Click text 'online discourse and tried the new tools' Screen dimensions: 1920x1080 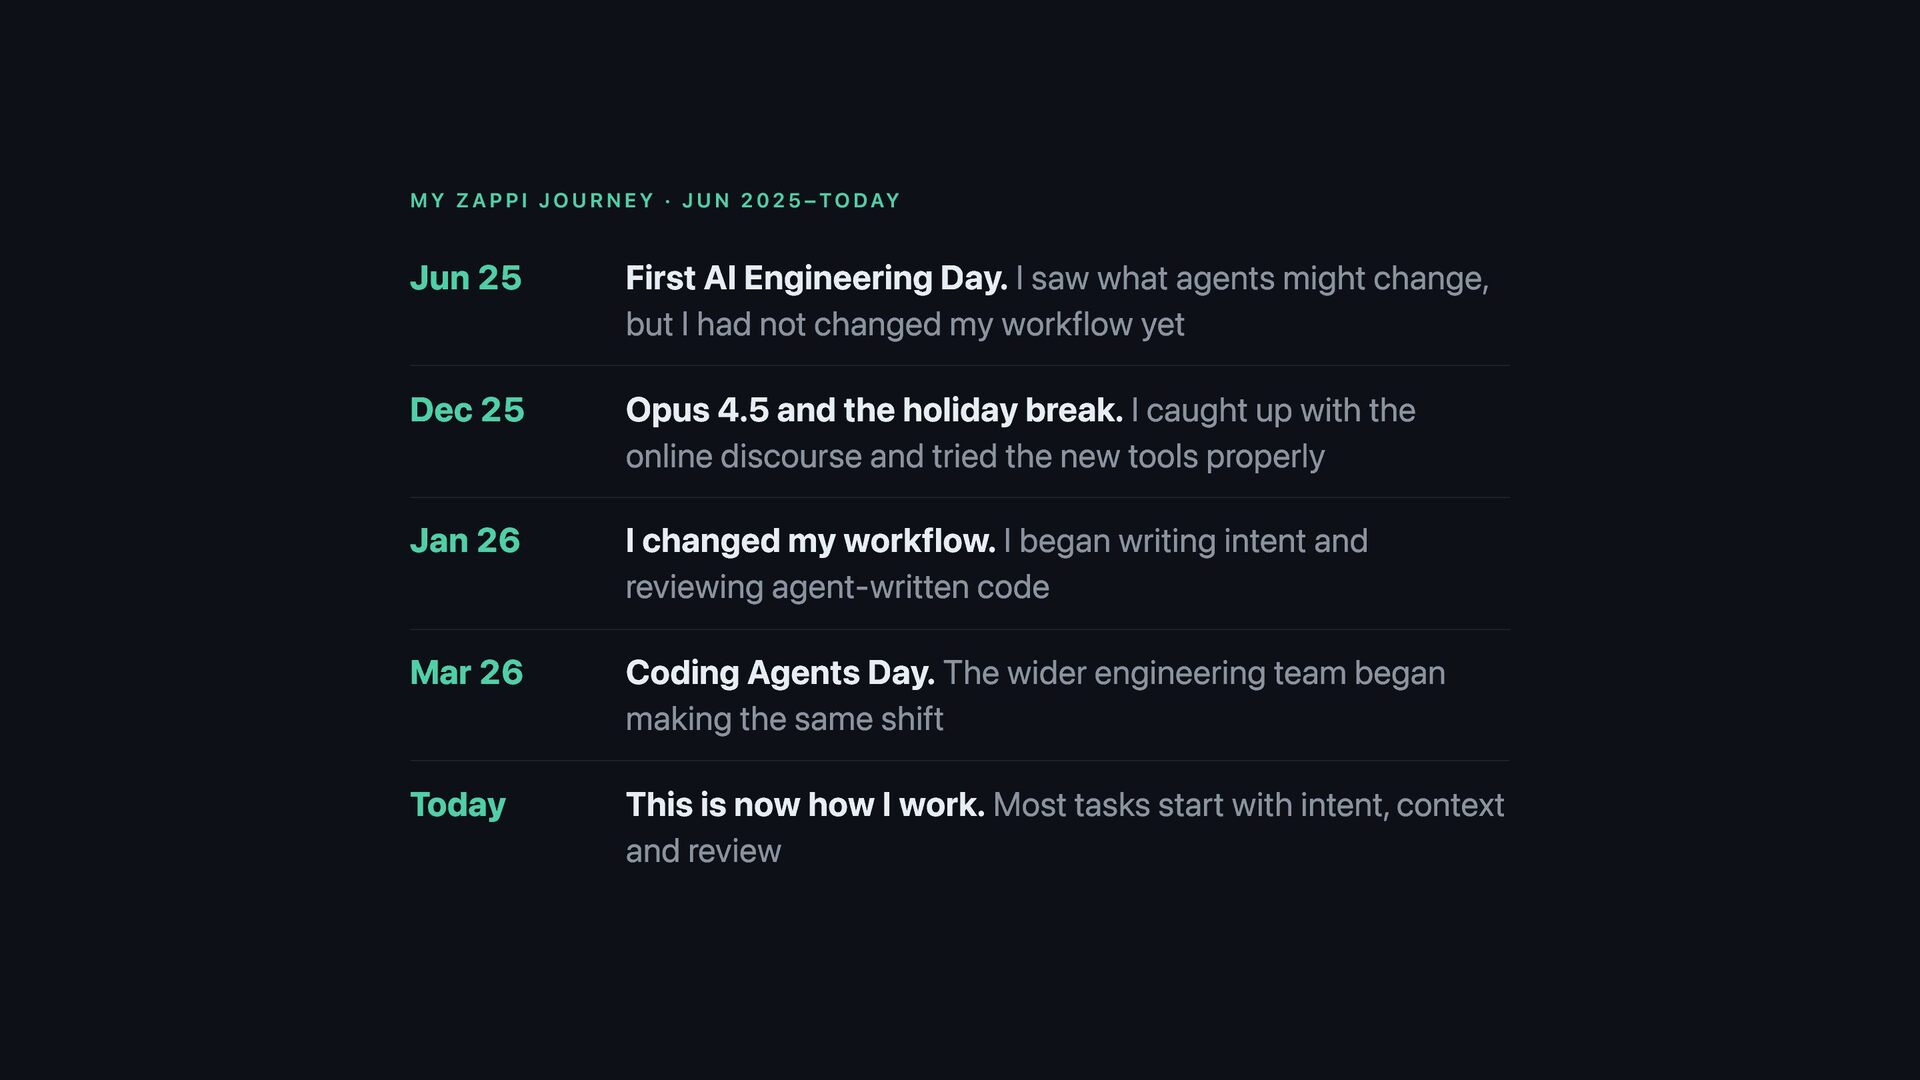point(912,457)
